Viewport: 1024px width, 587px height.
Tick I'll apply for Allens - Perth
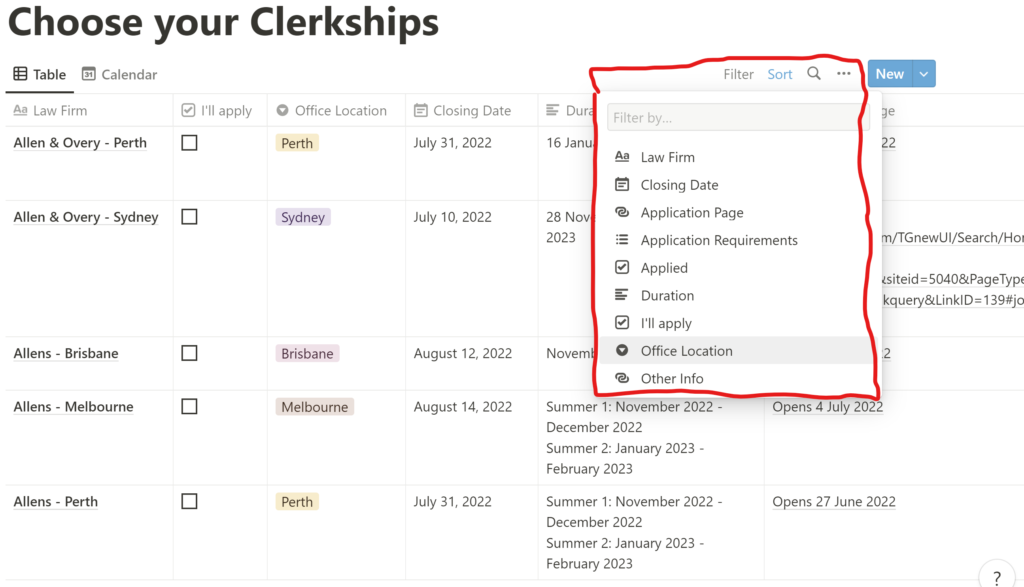click(189, 501)
